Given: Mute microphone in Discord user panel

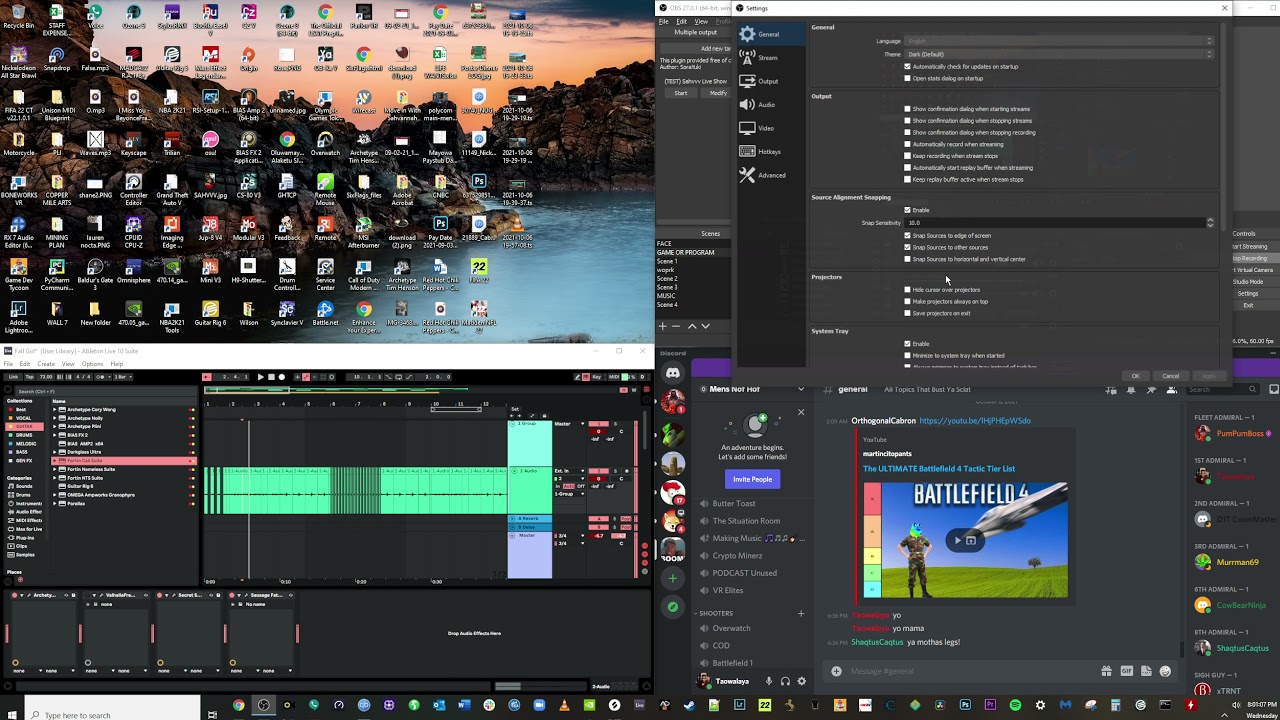Looking at the screenshot, I should coord(768,682).
